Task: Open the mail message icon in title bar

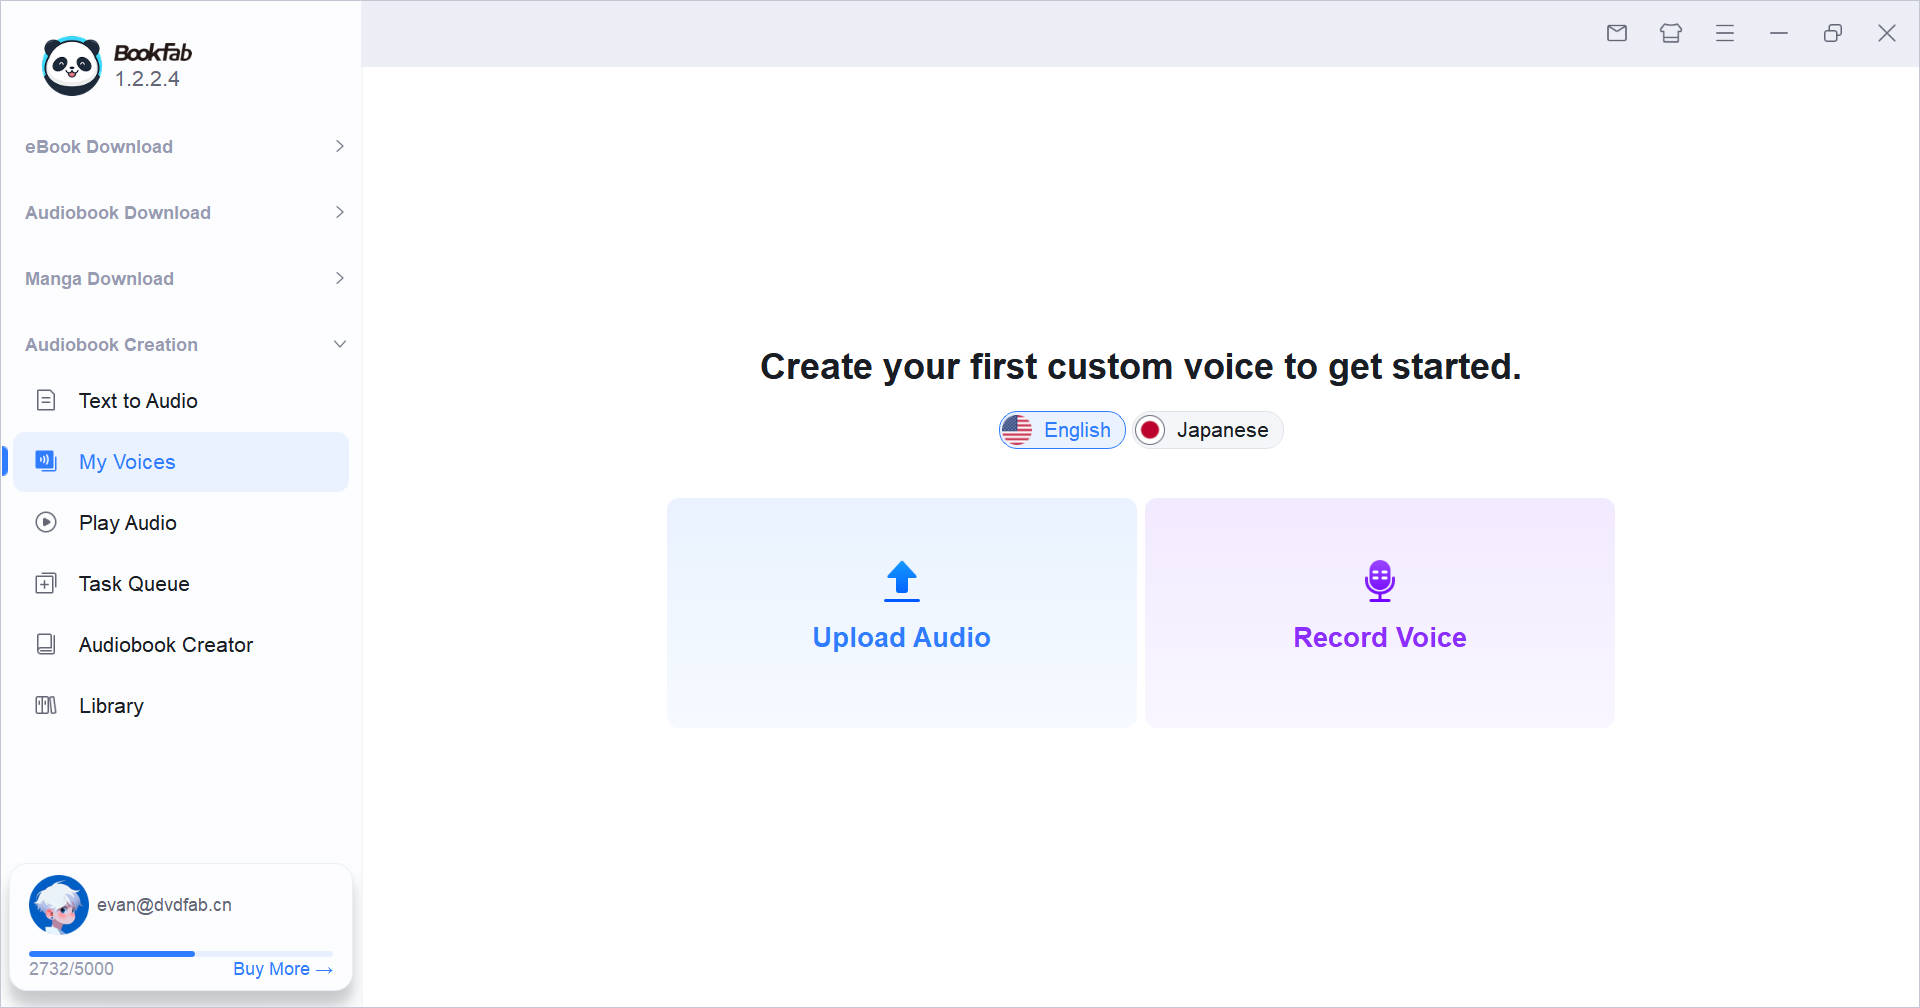Action: pos(1617,33)
